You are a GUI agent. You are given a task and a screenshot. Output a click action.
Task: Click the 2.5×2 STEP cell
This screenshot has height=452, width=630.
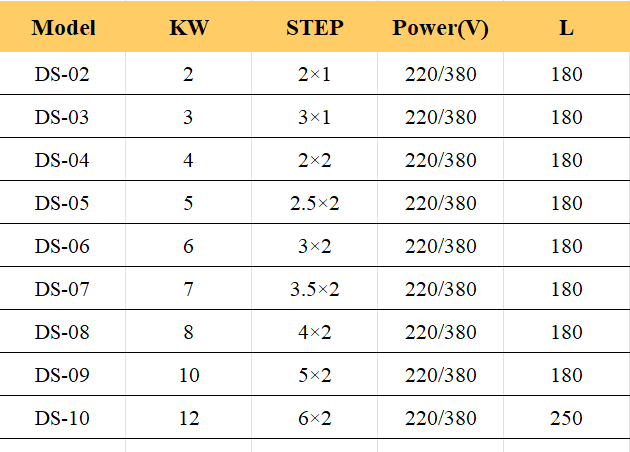click(x=314, y=203)
